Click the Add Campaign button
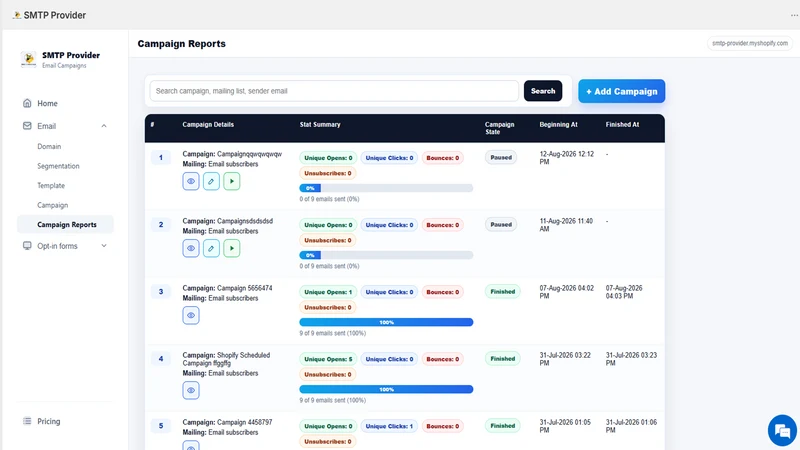This screenshot has height=450, width=800. pyautogui.click(x=621, y=91)
